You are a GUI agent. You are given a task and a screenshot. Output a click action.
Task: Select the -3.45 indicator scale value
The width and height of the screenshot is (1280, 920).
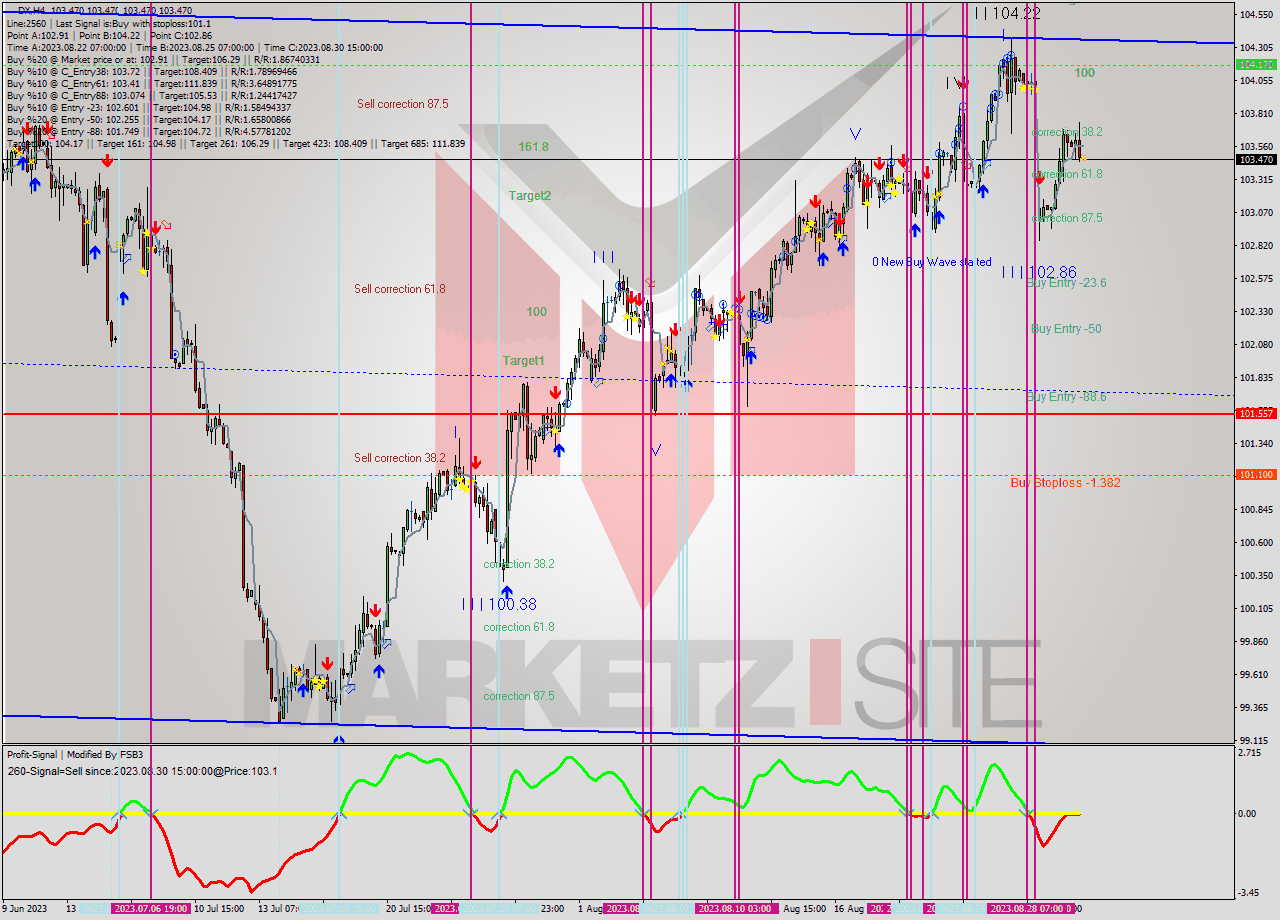[1250, 892]
